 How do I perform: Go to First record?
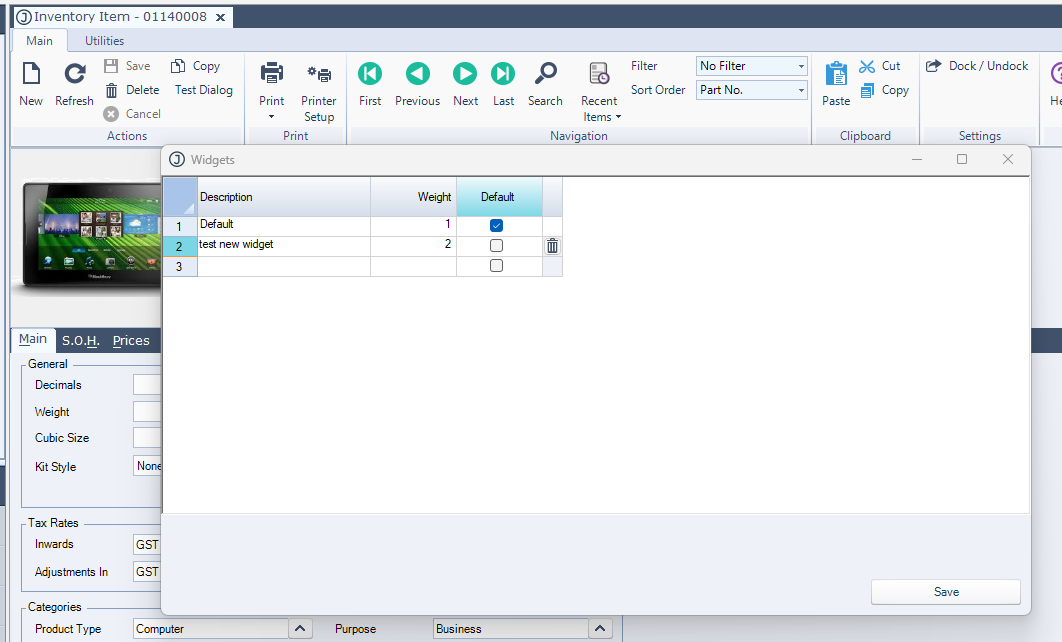click(370, 75)
